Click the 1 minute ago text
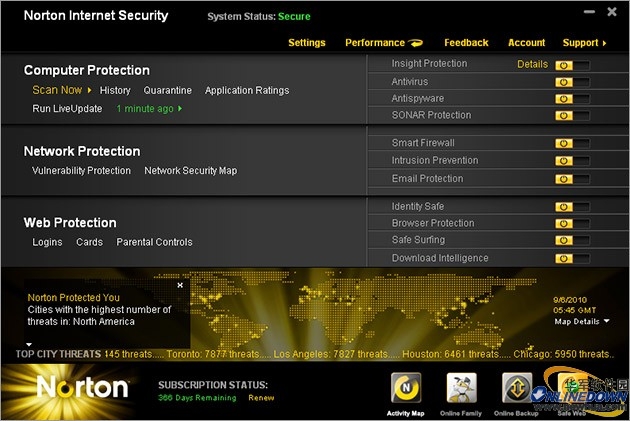Screen dimensions: 630x421 point(145,108)
